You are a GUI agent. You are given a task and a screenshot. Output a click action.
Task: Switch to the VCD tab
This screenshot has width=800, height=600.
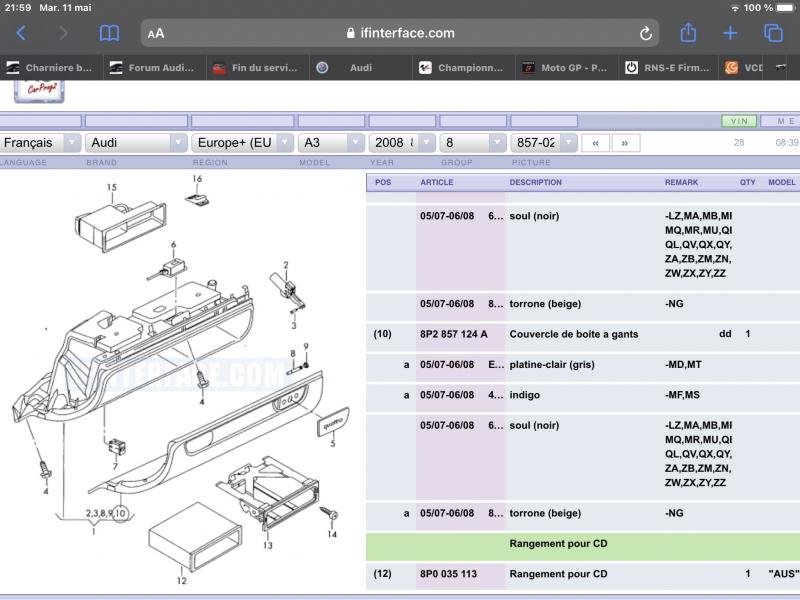click(742, 67)
